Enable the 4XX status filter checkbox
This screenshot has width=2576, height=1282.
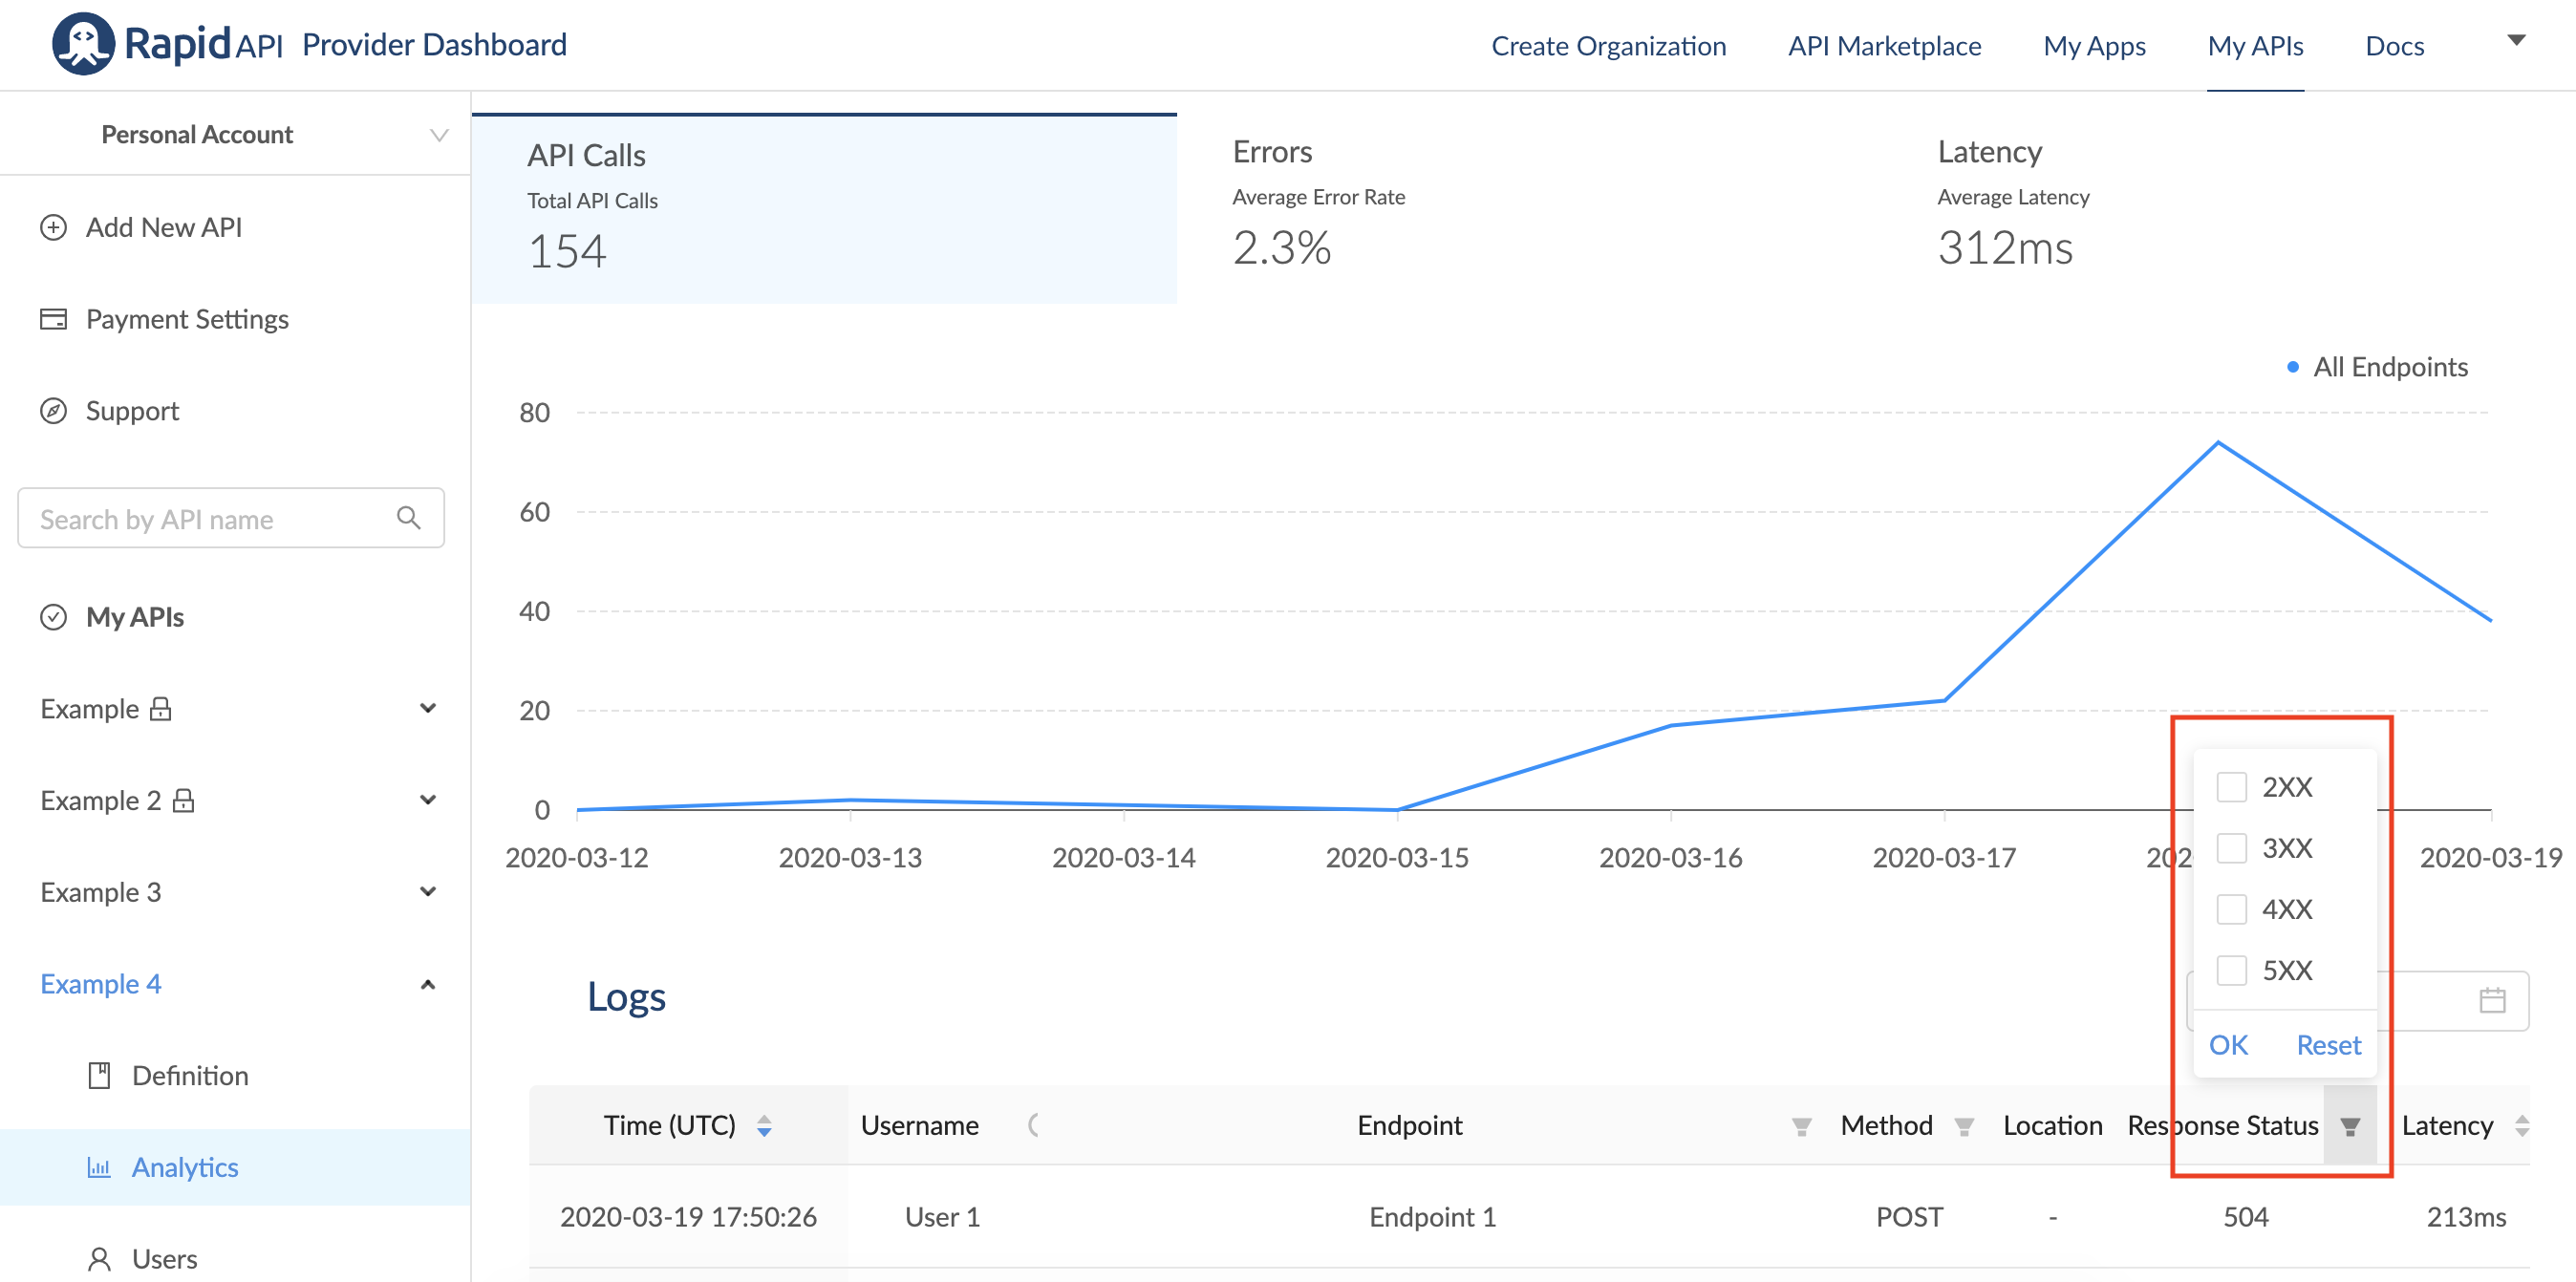click(x=2231, y=909)
